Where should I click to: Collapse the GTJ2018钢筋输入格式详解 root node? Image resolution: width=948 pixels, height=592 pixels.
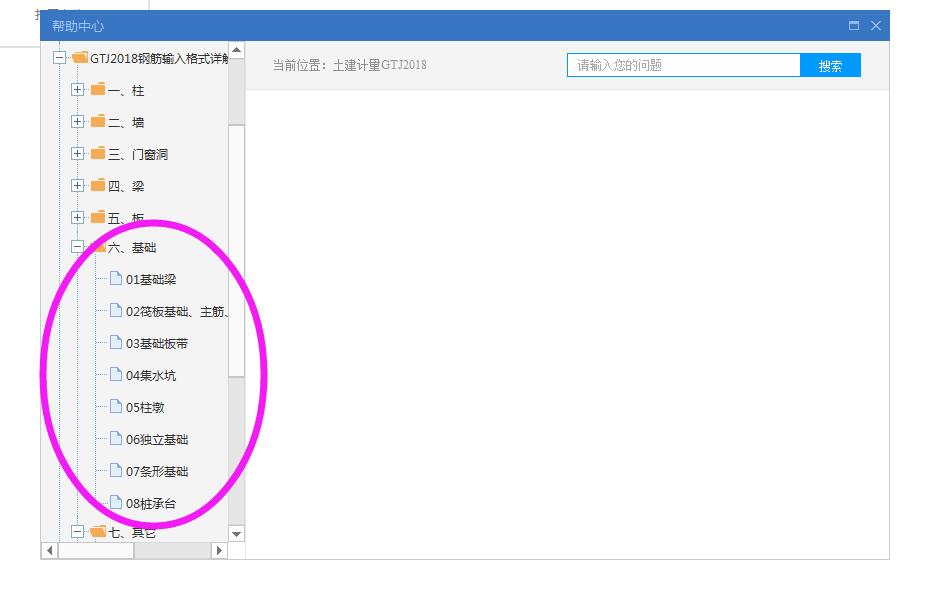click(x=59, y=58)
